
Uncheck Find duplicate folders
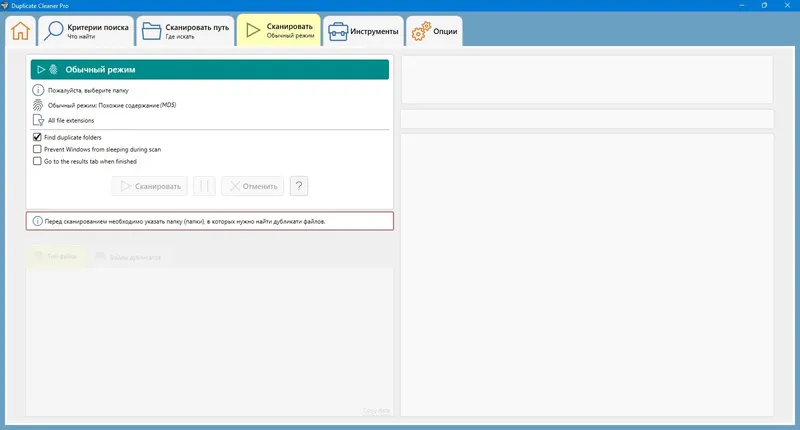37,137
